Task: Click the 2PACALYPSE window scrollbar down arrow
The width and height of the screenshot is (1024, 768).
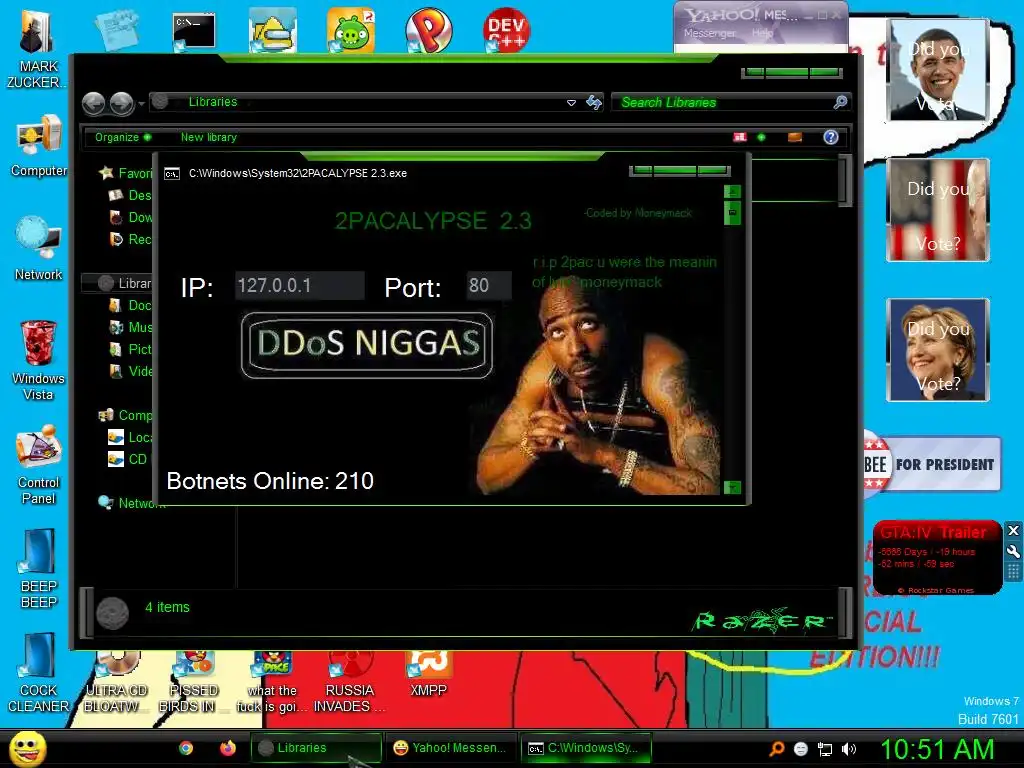Action: tap(733, 487)
